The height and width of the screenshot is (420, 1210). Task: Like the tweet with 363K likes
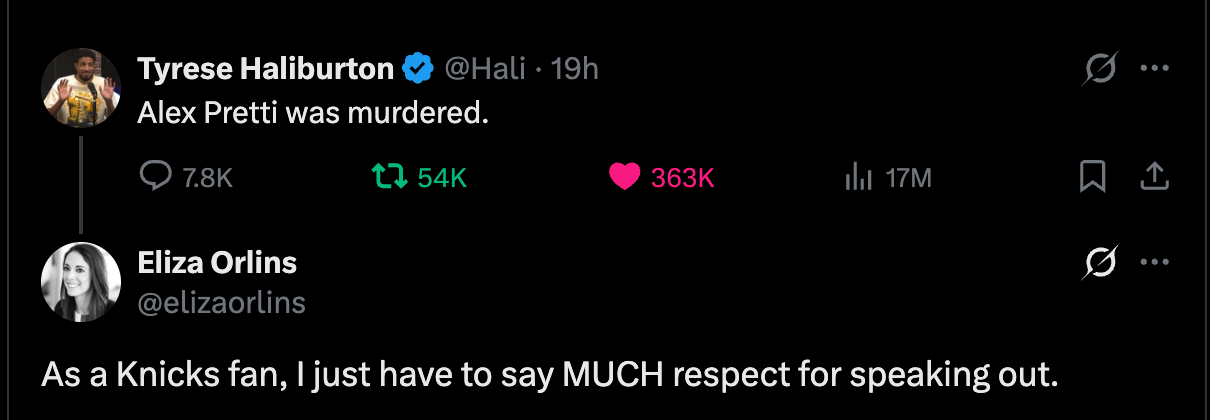pyautogui.click(x=624, y=178)
